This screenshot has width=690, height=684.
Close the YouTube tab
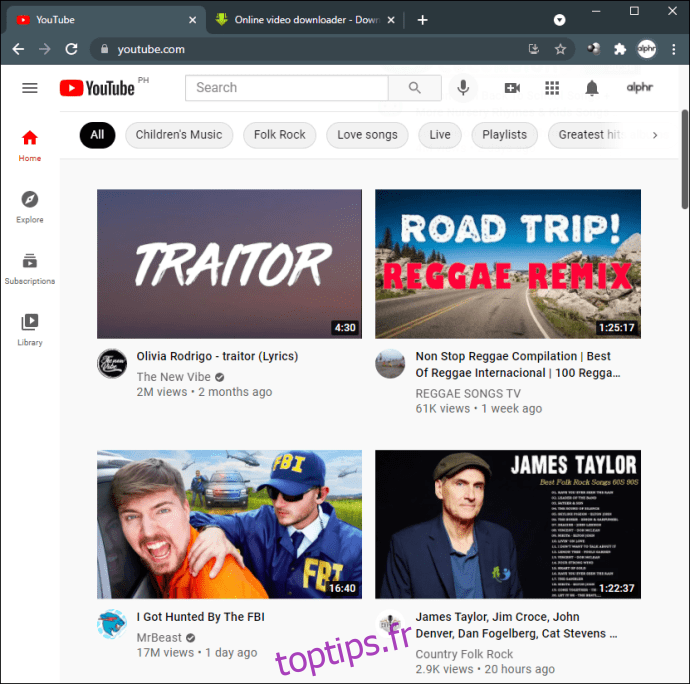(192, 20)
